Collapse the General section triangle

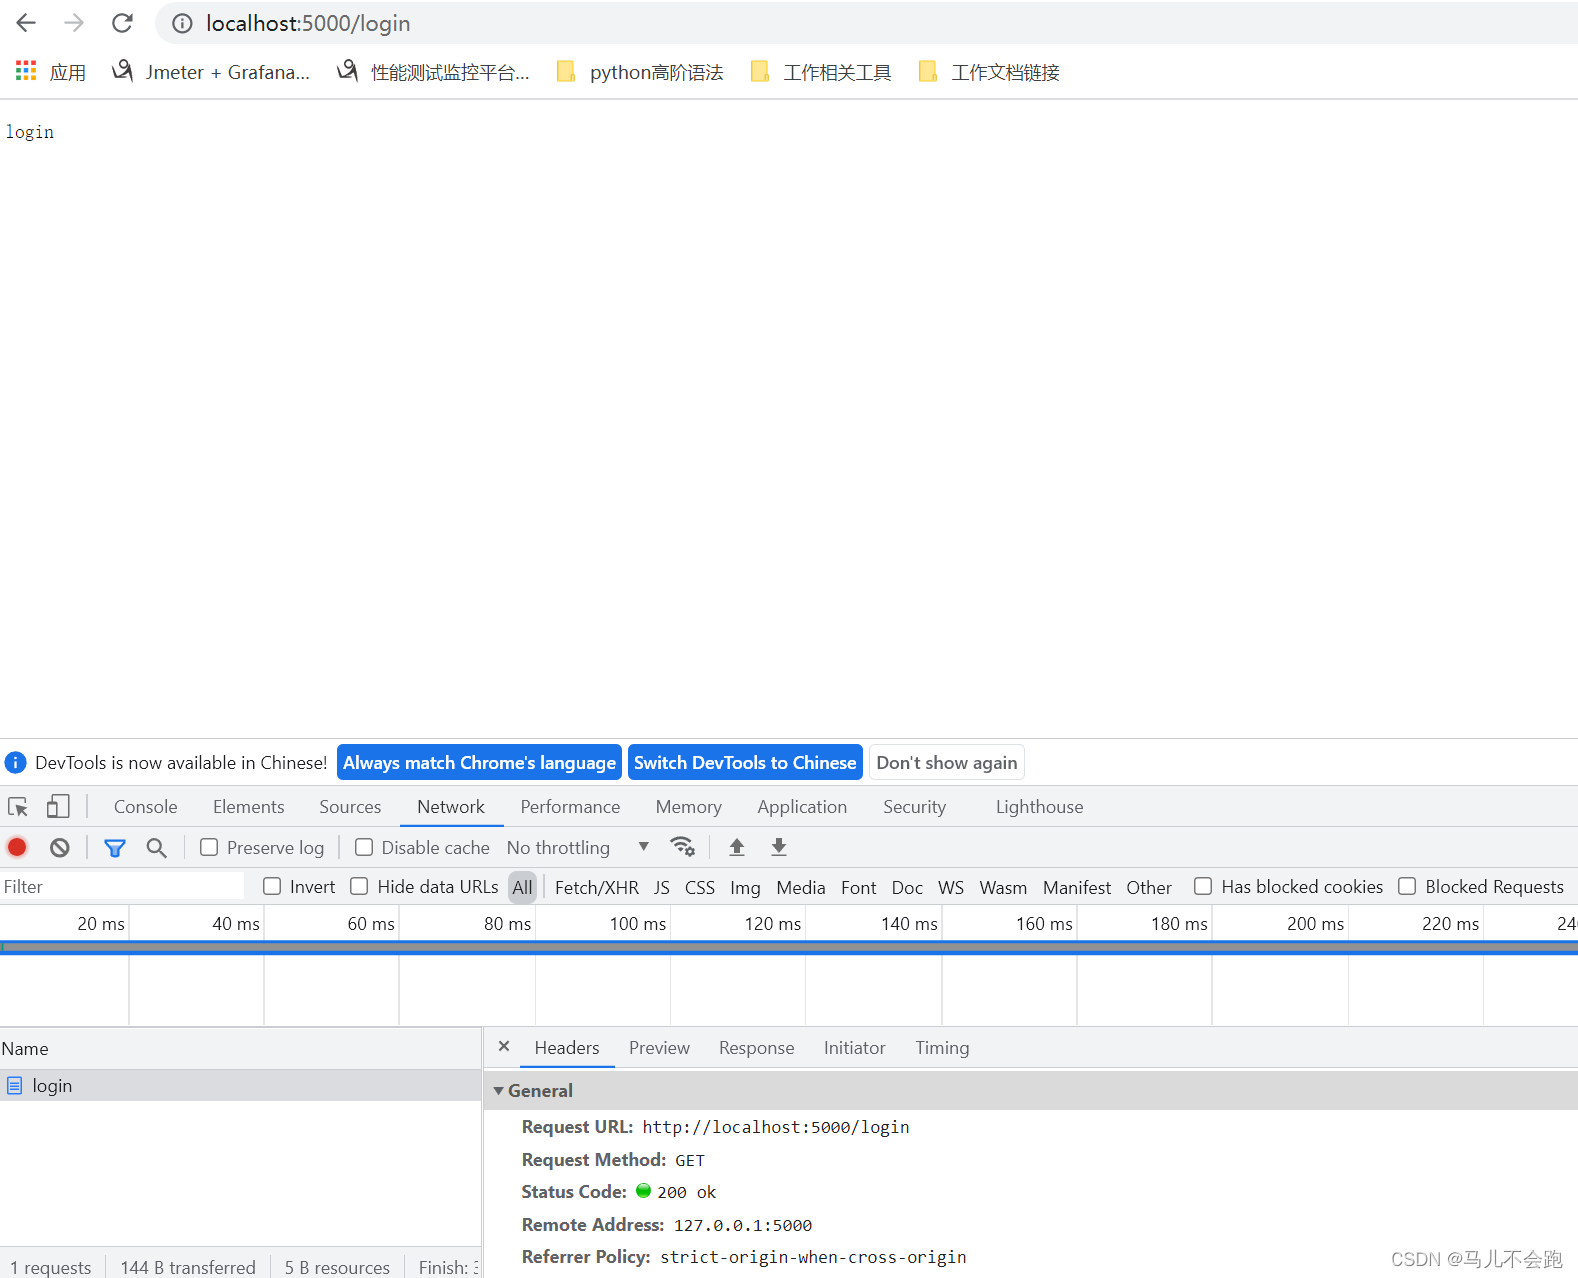point(498,1091)
